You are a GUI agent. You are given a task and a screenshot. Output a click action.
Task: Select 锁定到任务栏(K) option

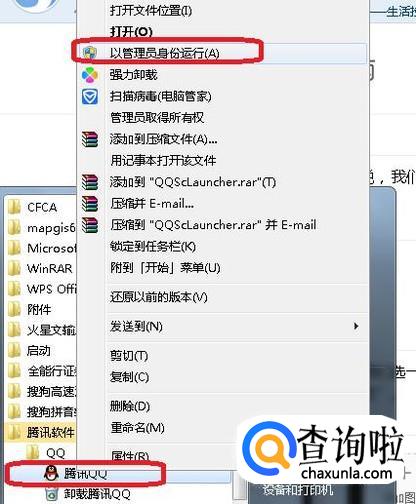(x=153, y=247)
